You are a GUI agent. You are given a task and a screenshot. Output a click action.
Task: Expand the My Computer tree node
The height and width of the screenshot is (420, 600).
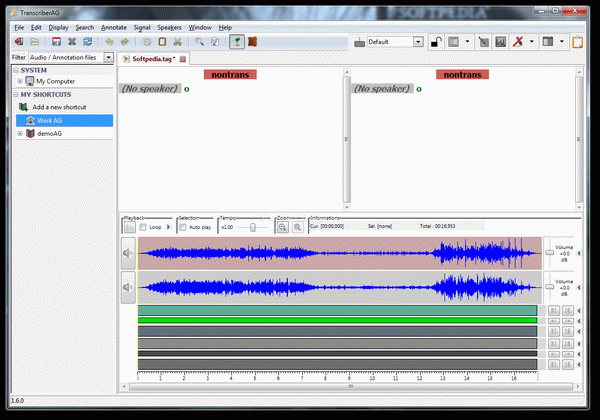point(20,81)
